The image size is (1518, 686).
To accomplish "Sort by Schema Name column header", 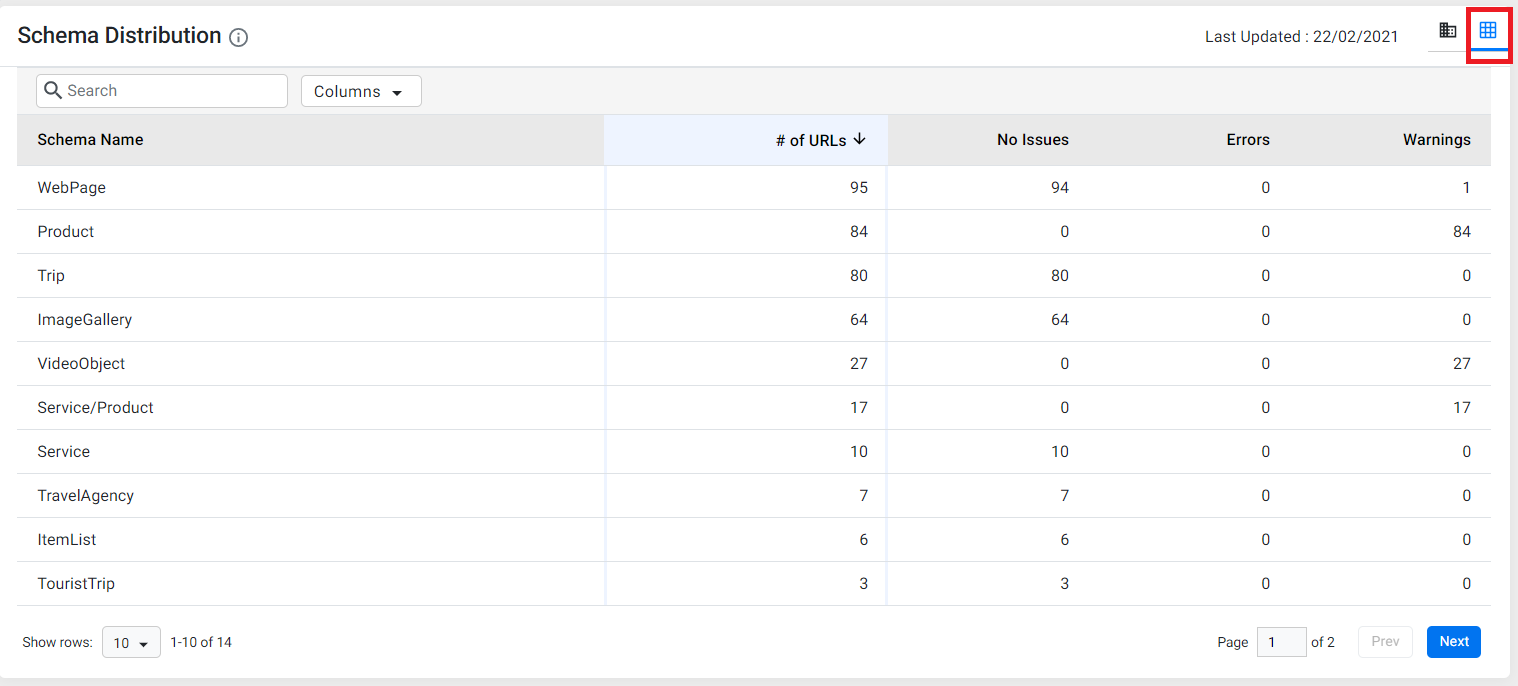I will [90, 140].
